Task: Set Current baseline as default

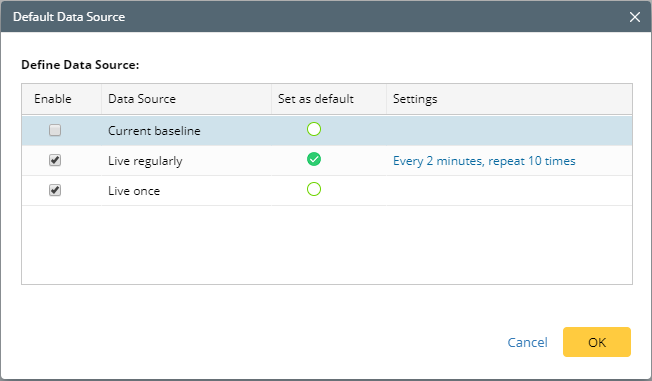Action: tap(314, 129)
